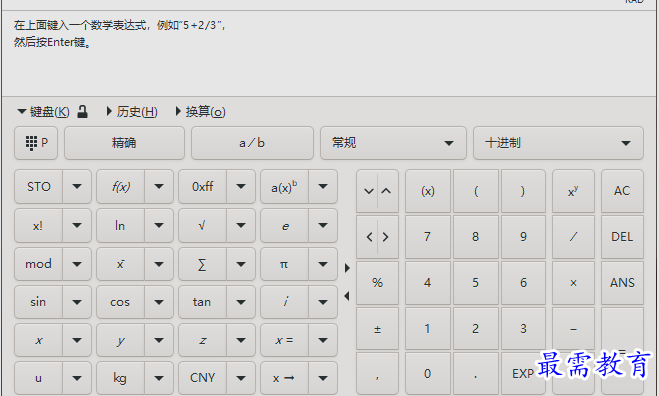This screenshot has width=659, height=396.
Task: Click the history up arrow
Action: click(x=387, y=191)
